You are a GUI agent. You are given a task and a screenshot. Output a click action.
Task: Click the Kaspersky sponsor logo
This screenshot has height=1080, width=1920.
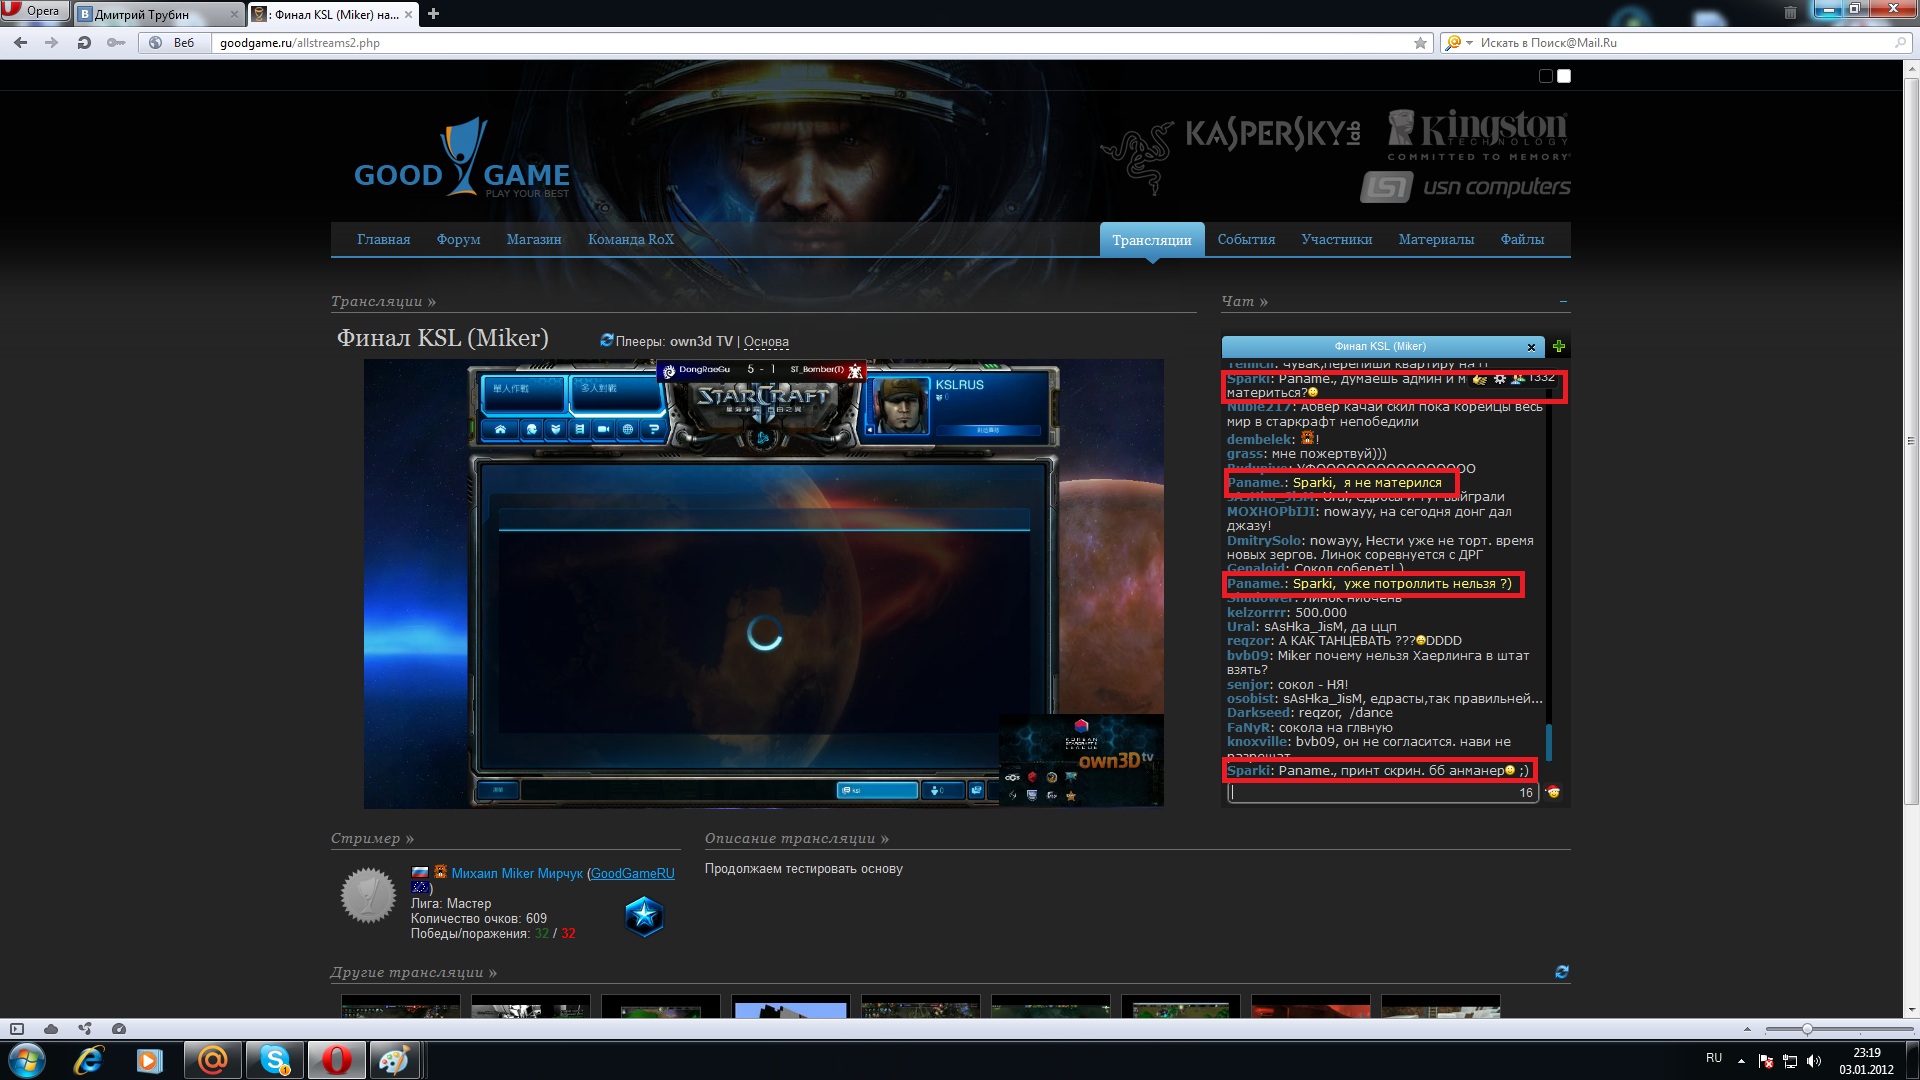point(1273,134)
